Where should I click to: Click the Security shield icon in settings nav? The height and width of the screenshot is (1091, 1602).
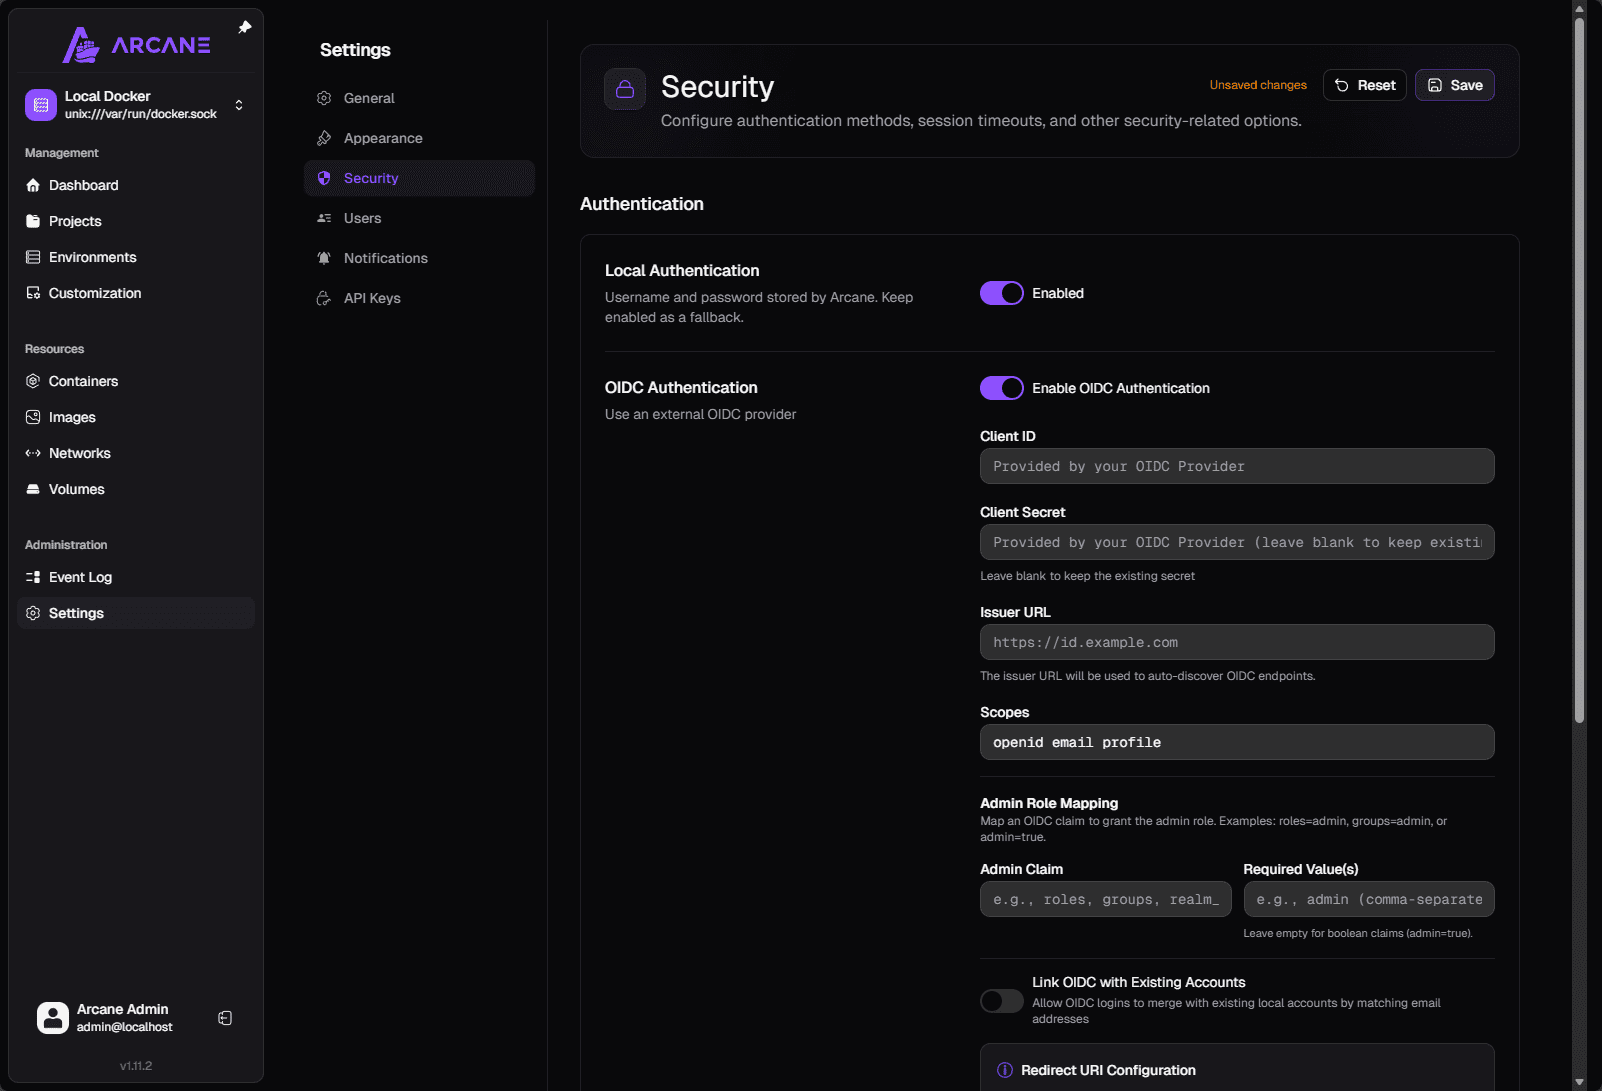[323, 177]
